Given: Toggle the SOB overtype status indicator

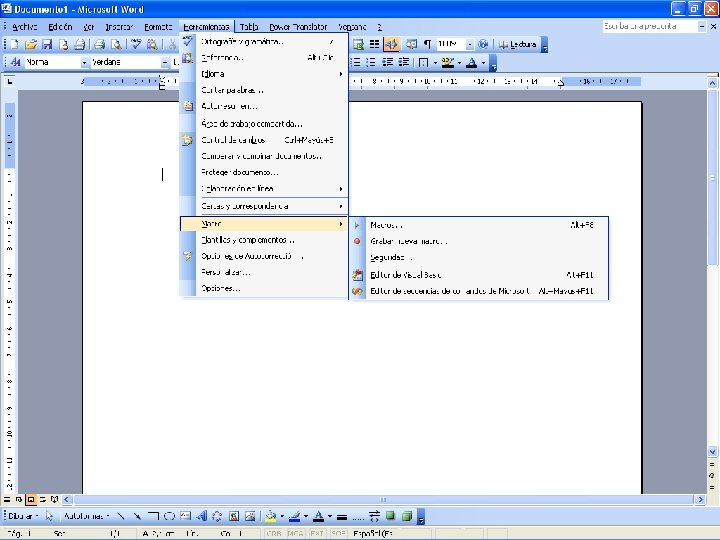Looking at the screenshot, I should (x=338, y=534).
